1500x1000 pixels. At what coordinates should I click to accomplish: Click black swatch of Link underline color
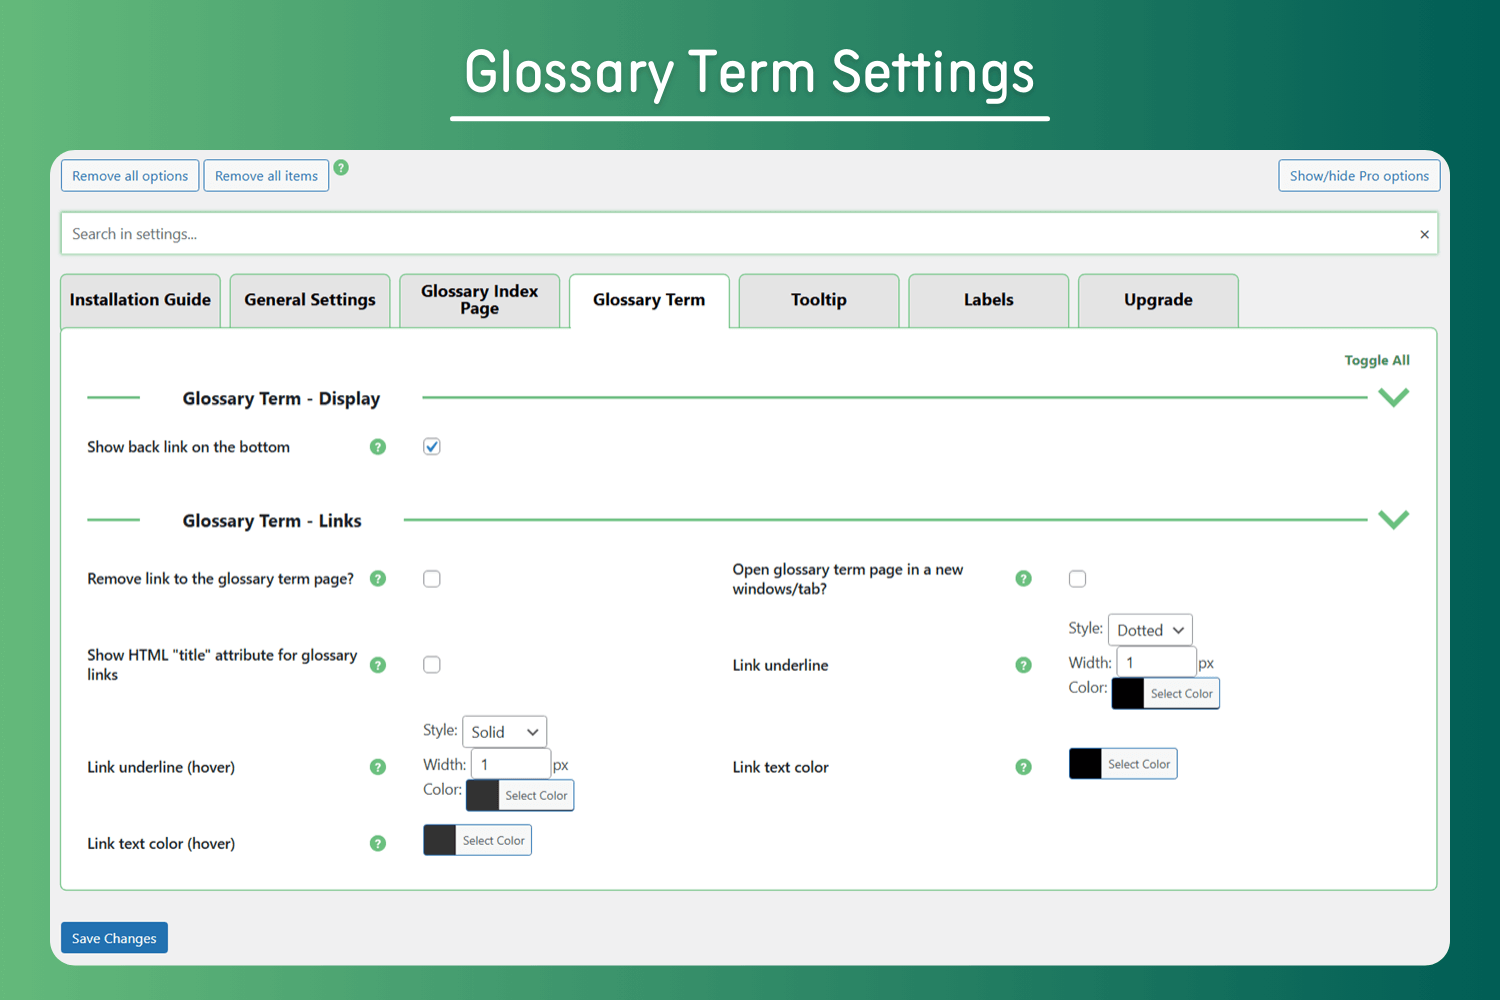click(x=1128, y=694)
